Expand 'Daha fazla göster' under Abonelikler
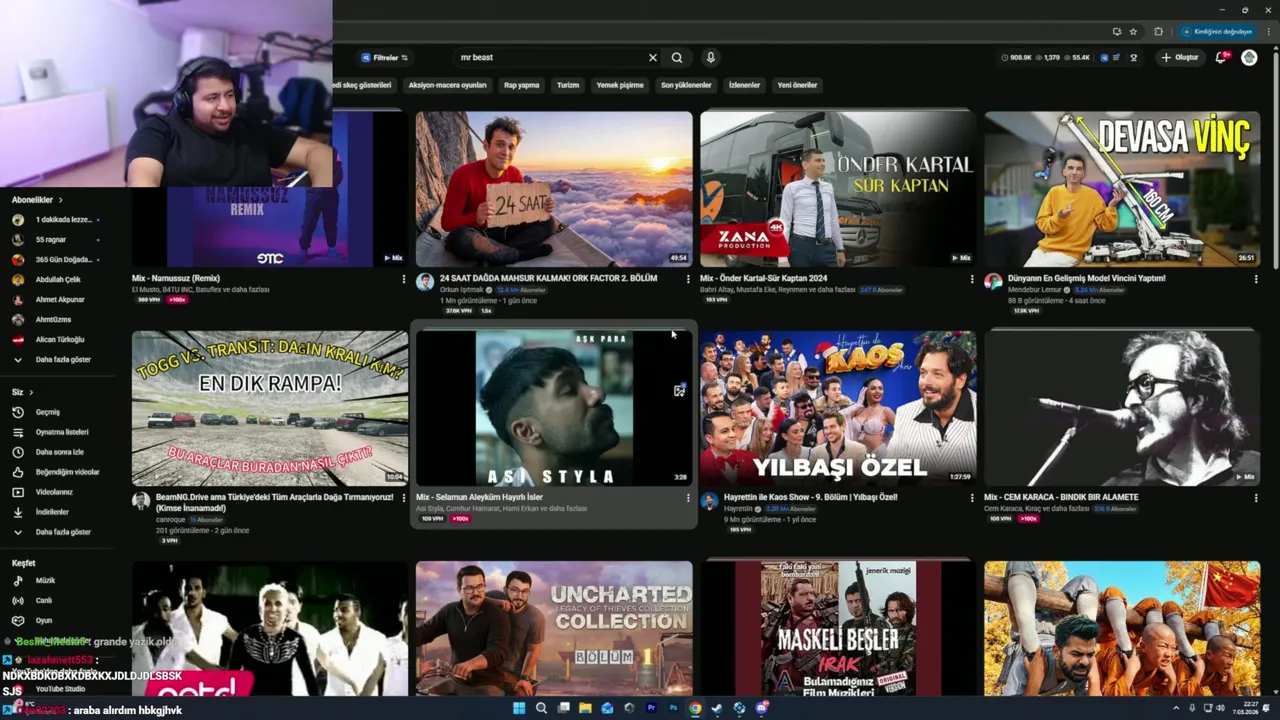The width and height of the screenshot is (1280, 720). click(62, 360)
